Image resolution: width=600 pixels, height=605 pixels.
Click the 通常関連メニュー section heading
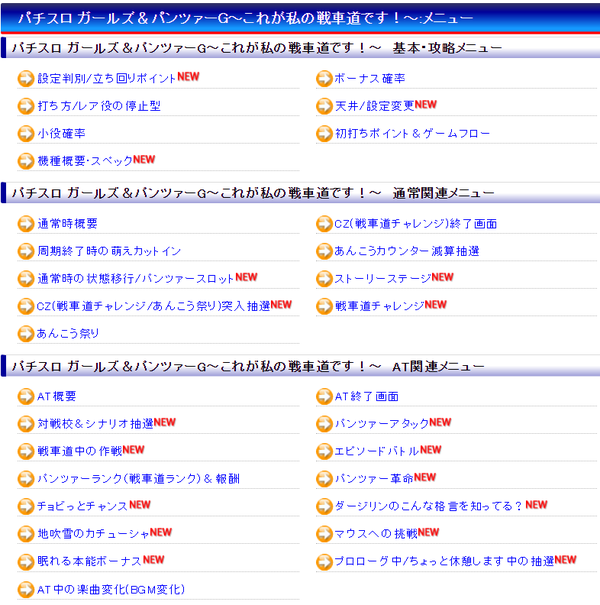[x=300, y=193]
